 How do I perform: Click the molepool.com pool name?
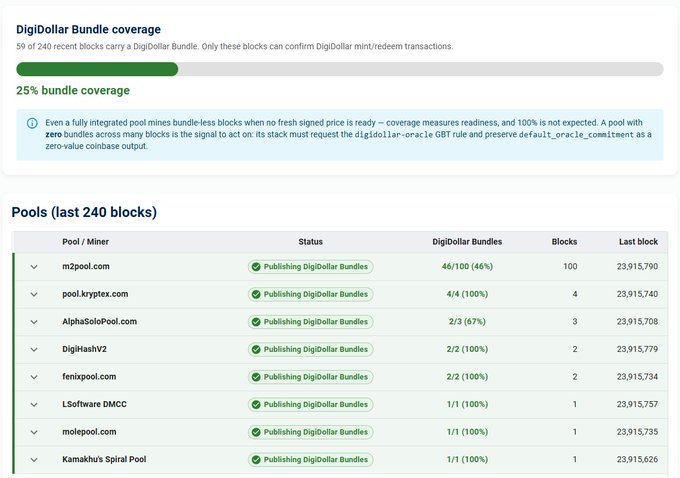click(89, 432)
